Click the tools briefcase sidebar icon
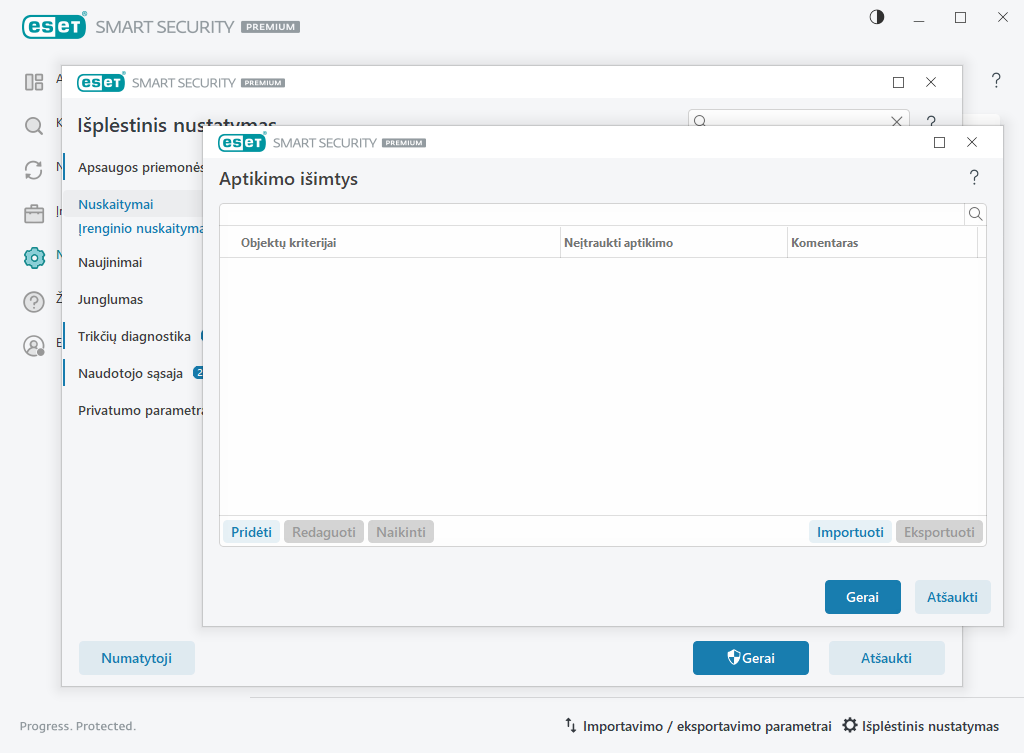This screenshot has width=1024, height=753. (34, 214)
